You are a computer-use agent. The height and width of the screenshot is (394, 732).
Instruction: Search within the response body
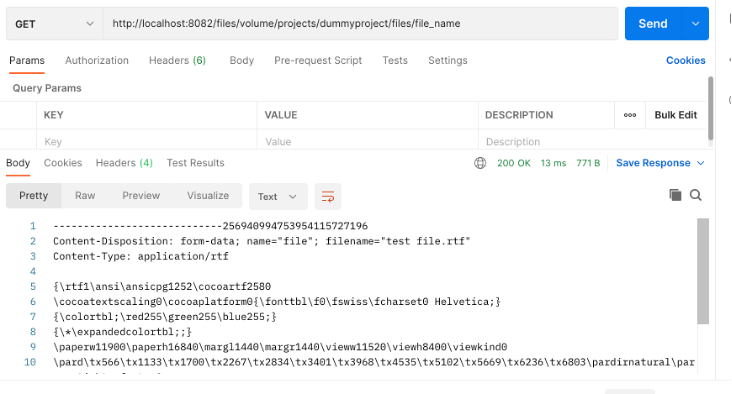pos(696,195)
